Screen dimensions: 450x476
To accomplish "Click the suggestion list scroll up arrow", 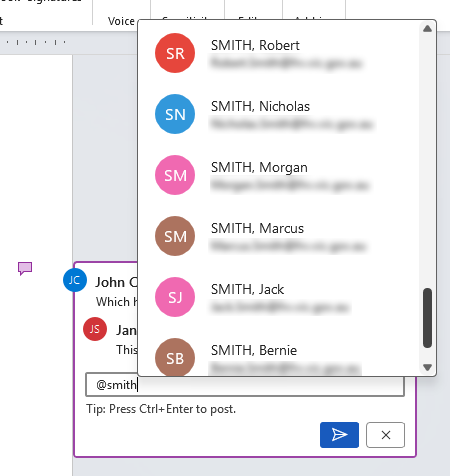I will [x=427, y=29].
